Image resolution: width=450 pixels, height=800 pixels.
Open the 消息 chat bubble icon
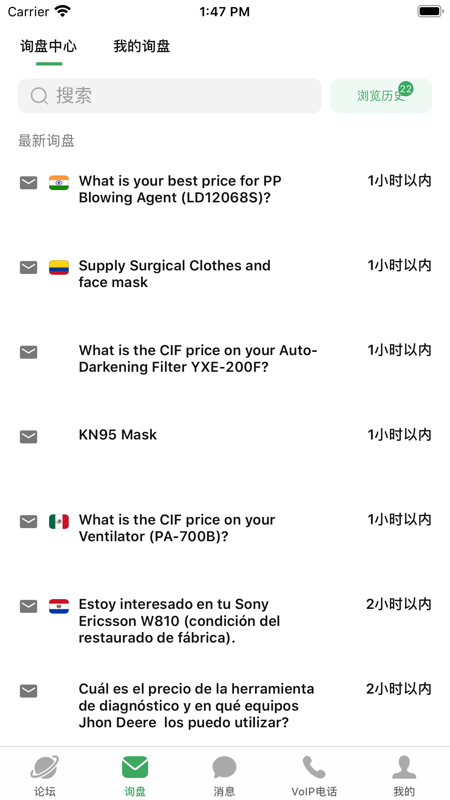(224, 767)
